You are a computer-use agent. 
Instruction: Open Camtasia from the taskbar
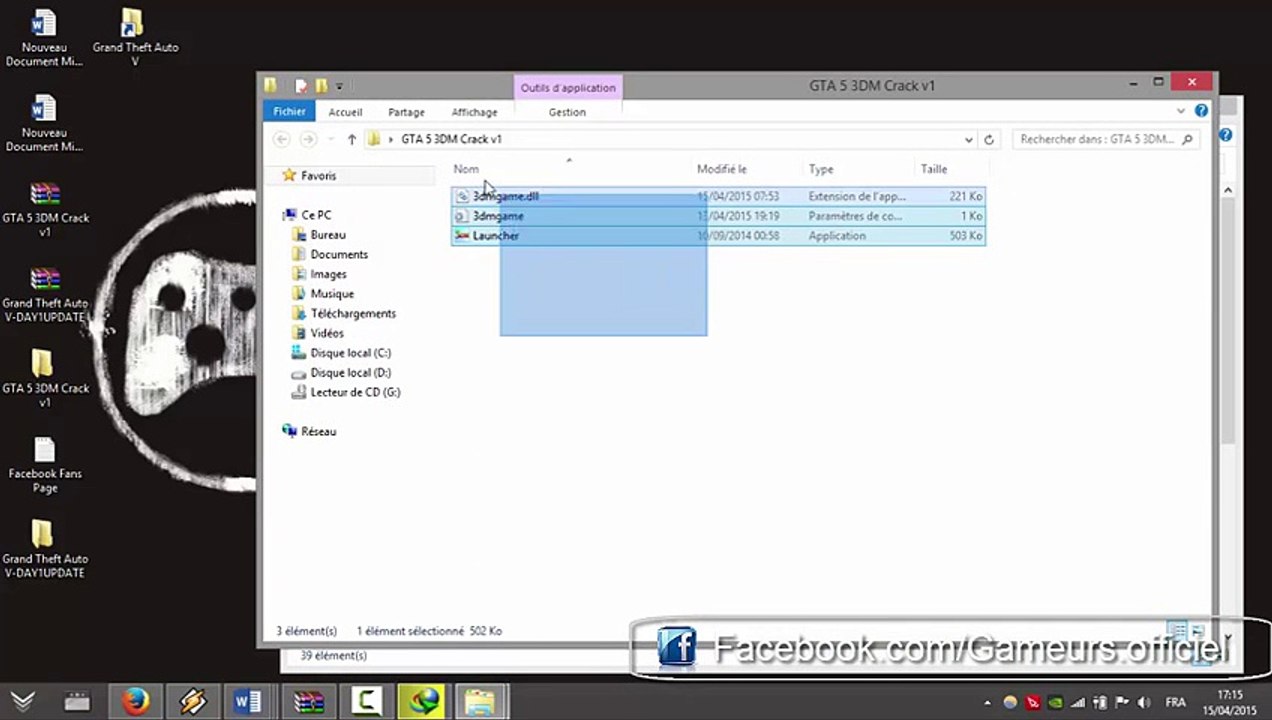click(365, 702)
